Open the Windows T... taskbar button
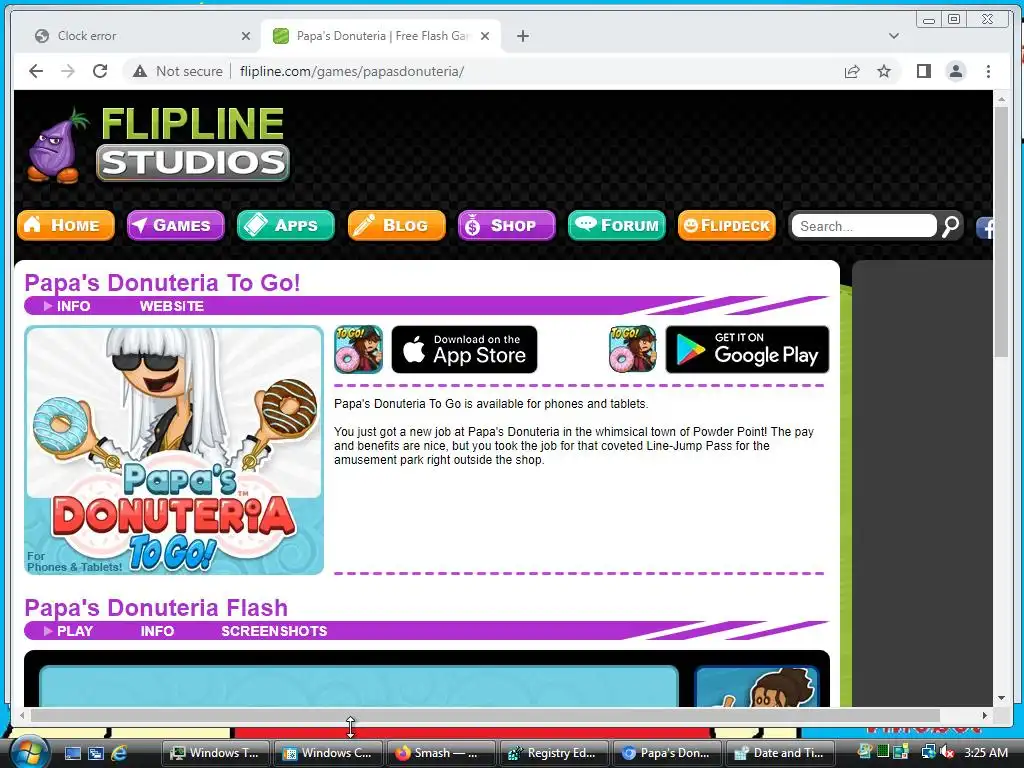The image size is (1024, 768). click(x=216, y=753)
